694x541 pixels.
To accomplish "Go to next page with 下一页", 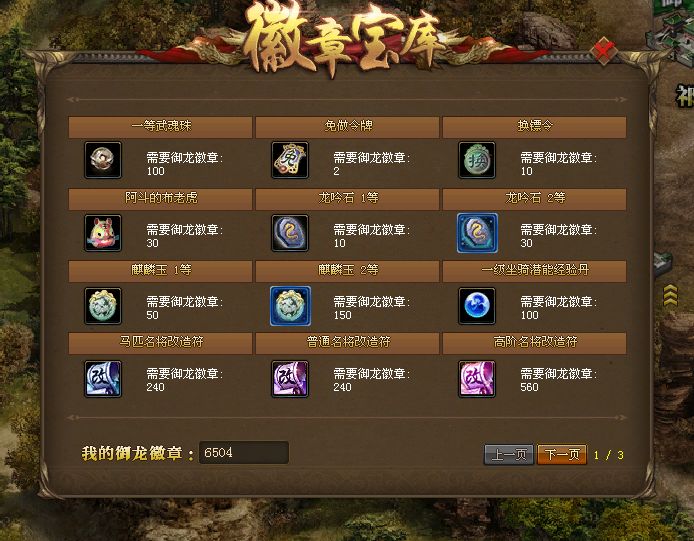I will (562, 455).
